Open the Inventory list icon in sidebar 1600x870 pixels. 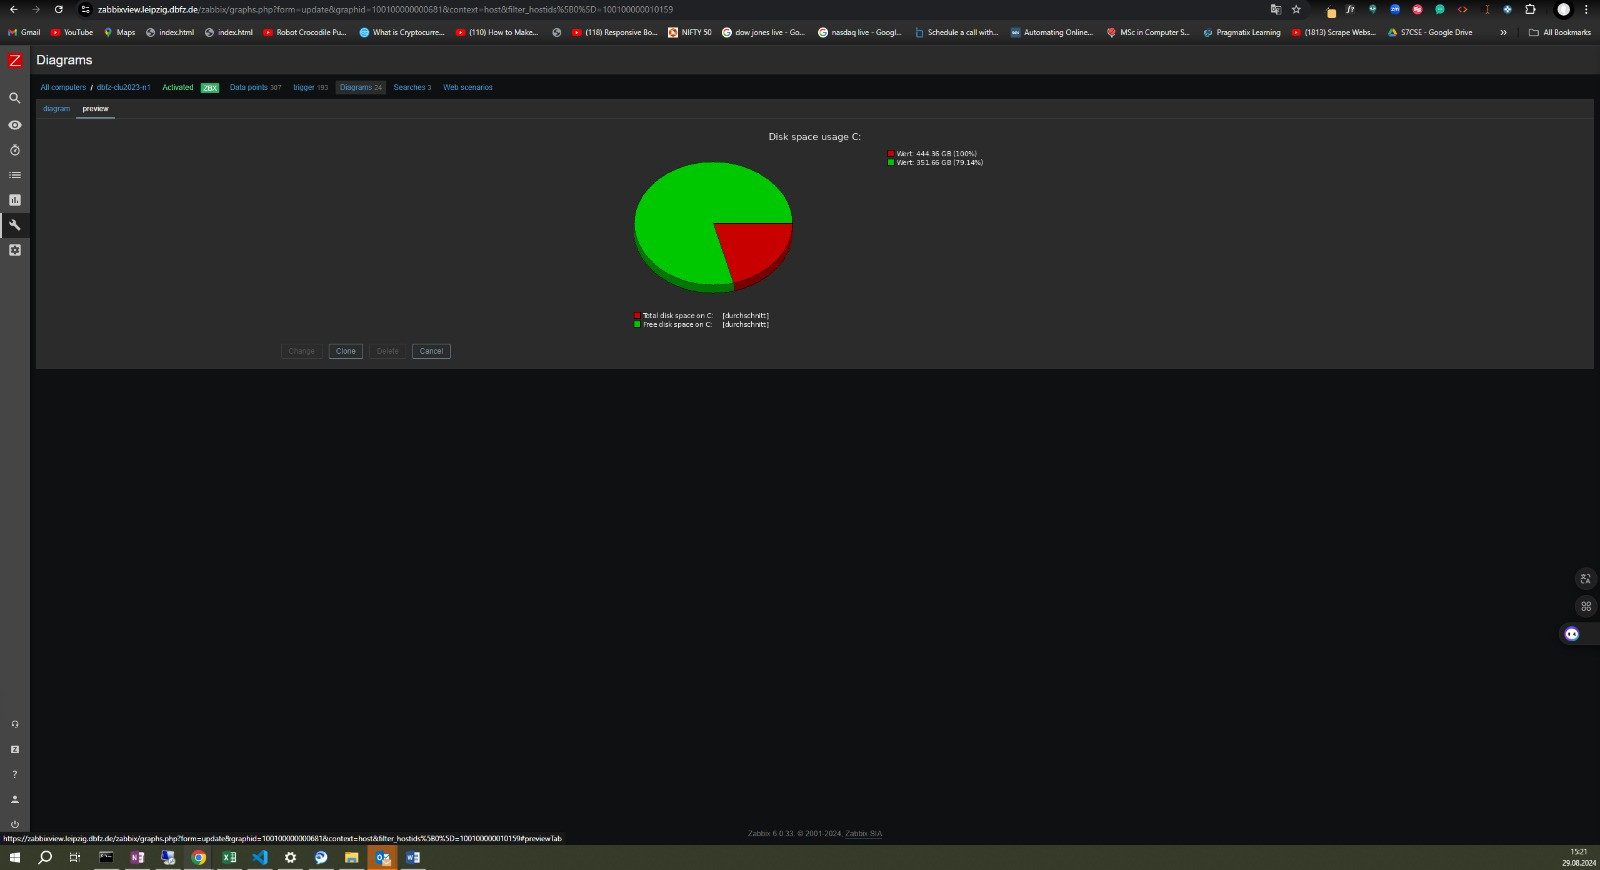click(x=15, y=175)
